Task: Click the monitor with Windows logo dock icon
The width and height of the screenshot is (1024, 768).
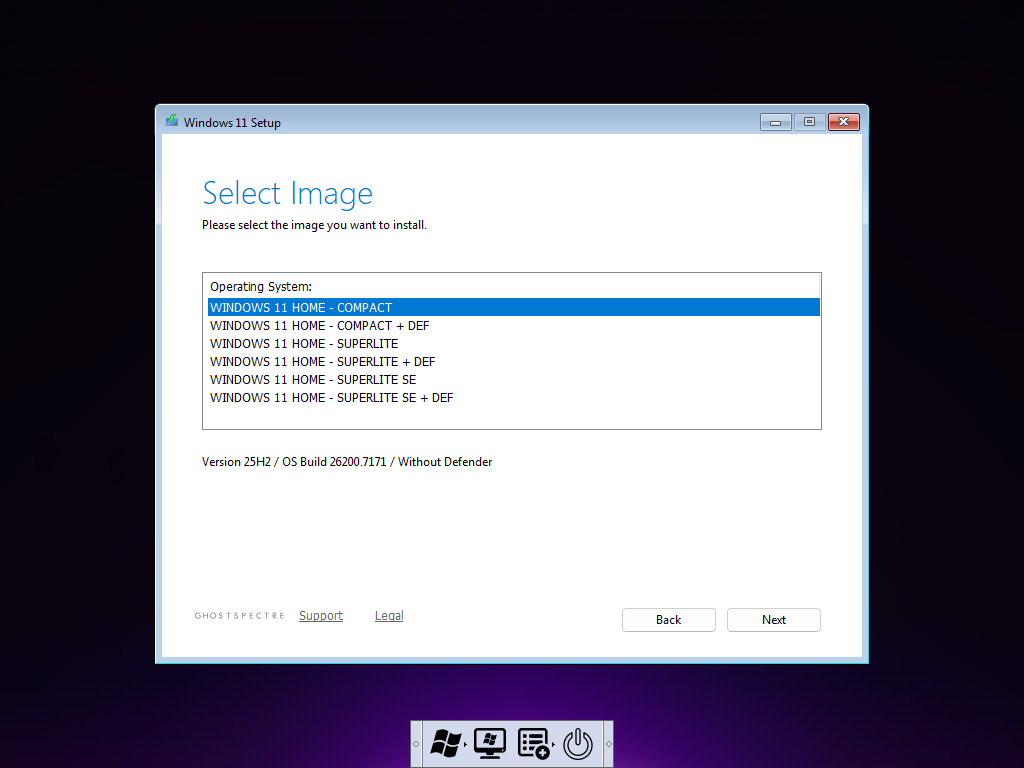Action: pyautogui.click(x=490, y=743)
